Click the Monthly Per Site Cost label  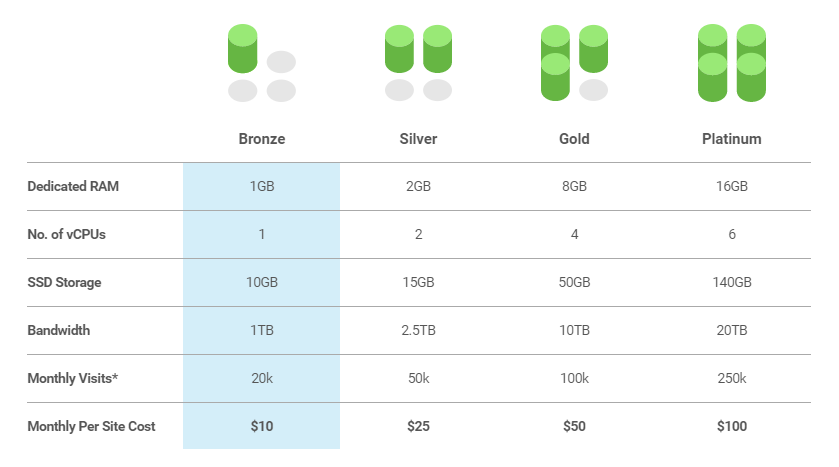click(x=91, y=426)
